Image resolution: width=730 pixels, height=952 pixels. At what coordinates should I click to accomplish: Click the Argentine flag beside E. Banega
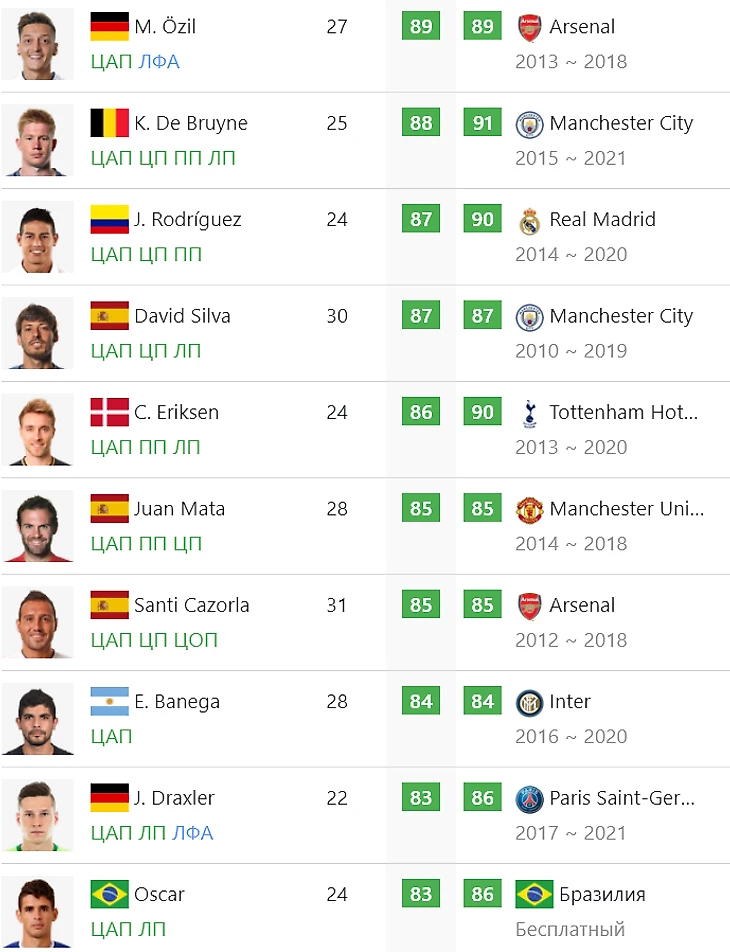tap(109, 701)
